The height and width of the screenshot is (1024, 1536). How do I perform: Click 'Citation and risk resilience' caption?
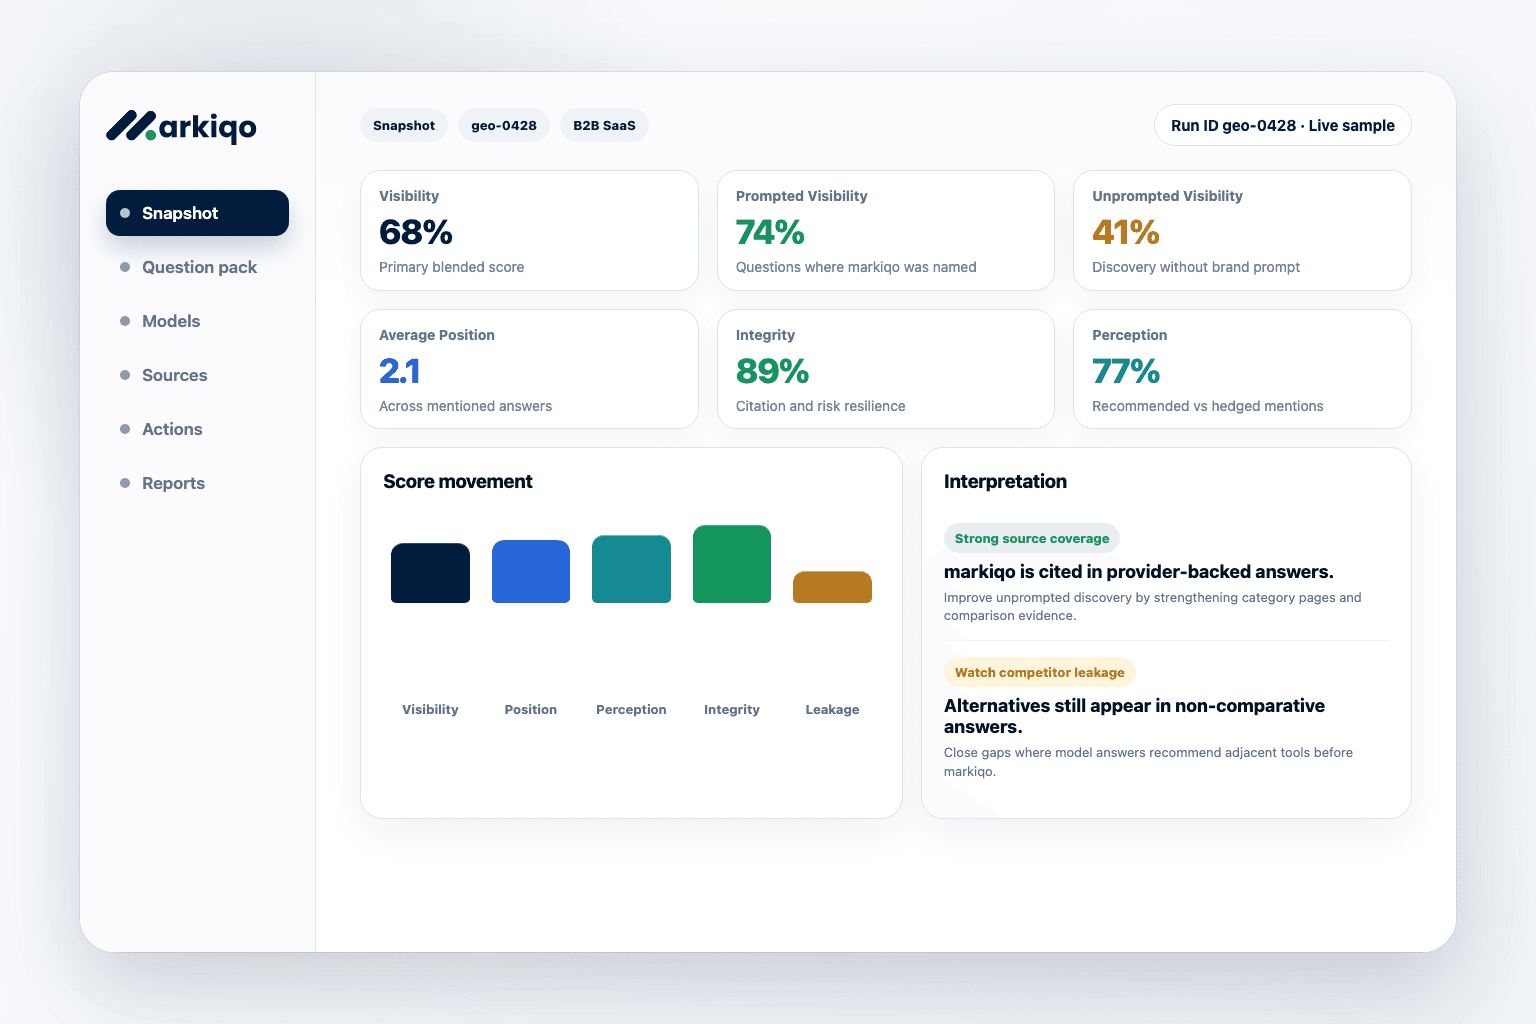pos(821,406)
